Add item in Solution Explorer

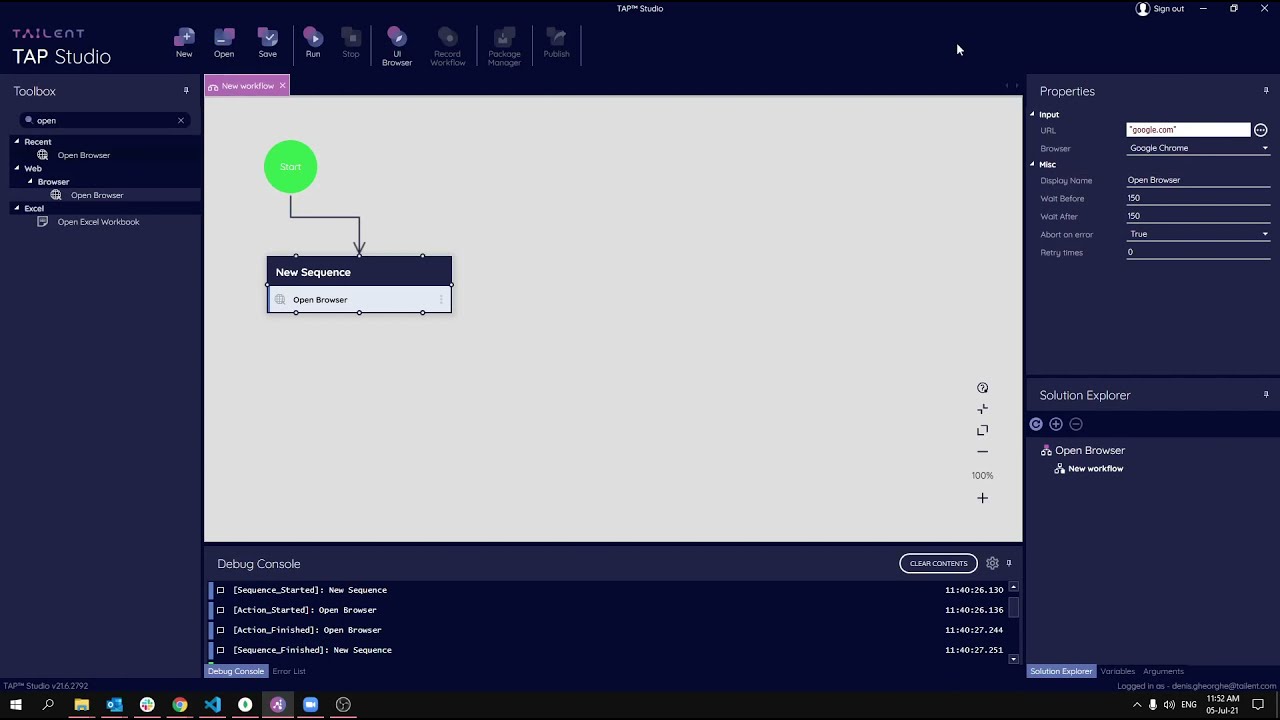coord(1056,424)
